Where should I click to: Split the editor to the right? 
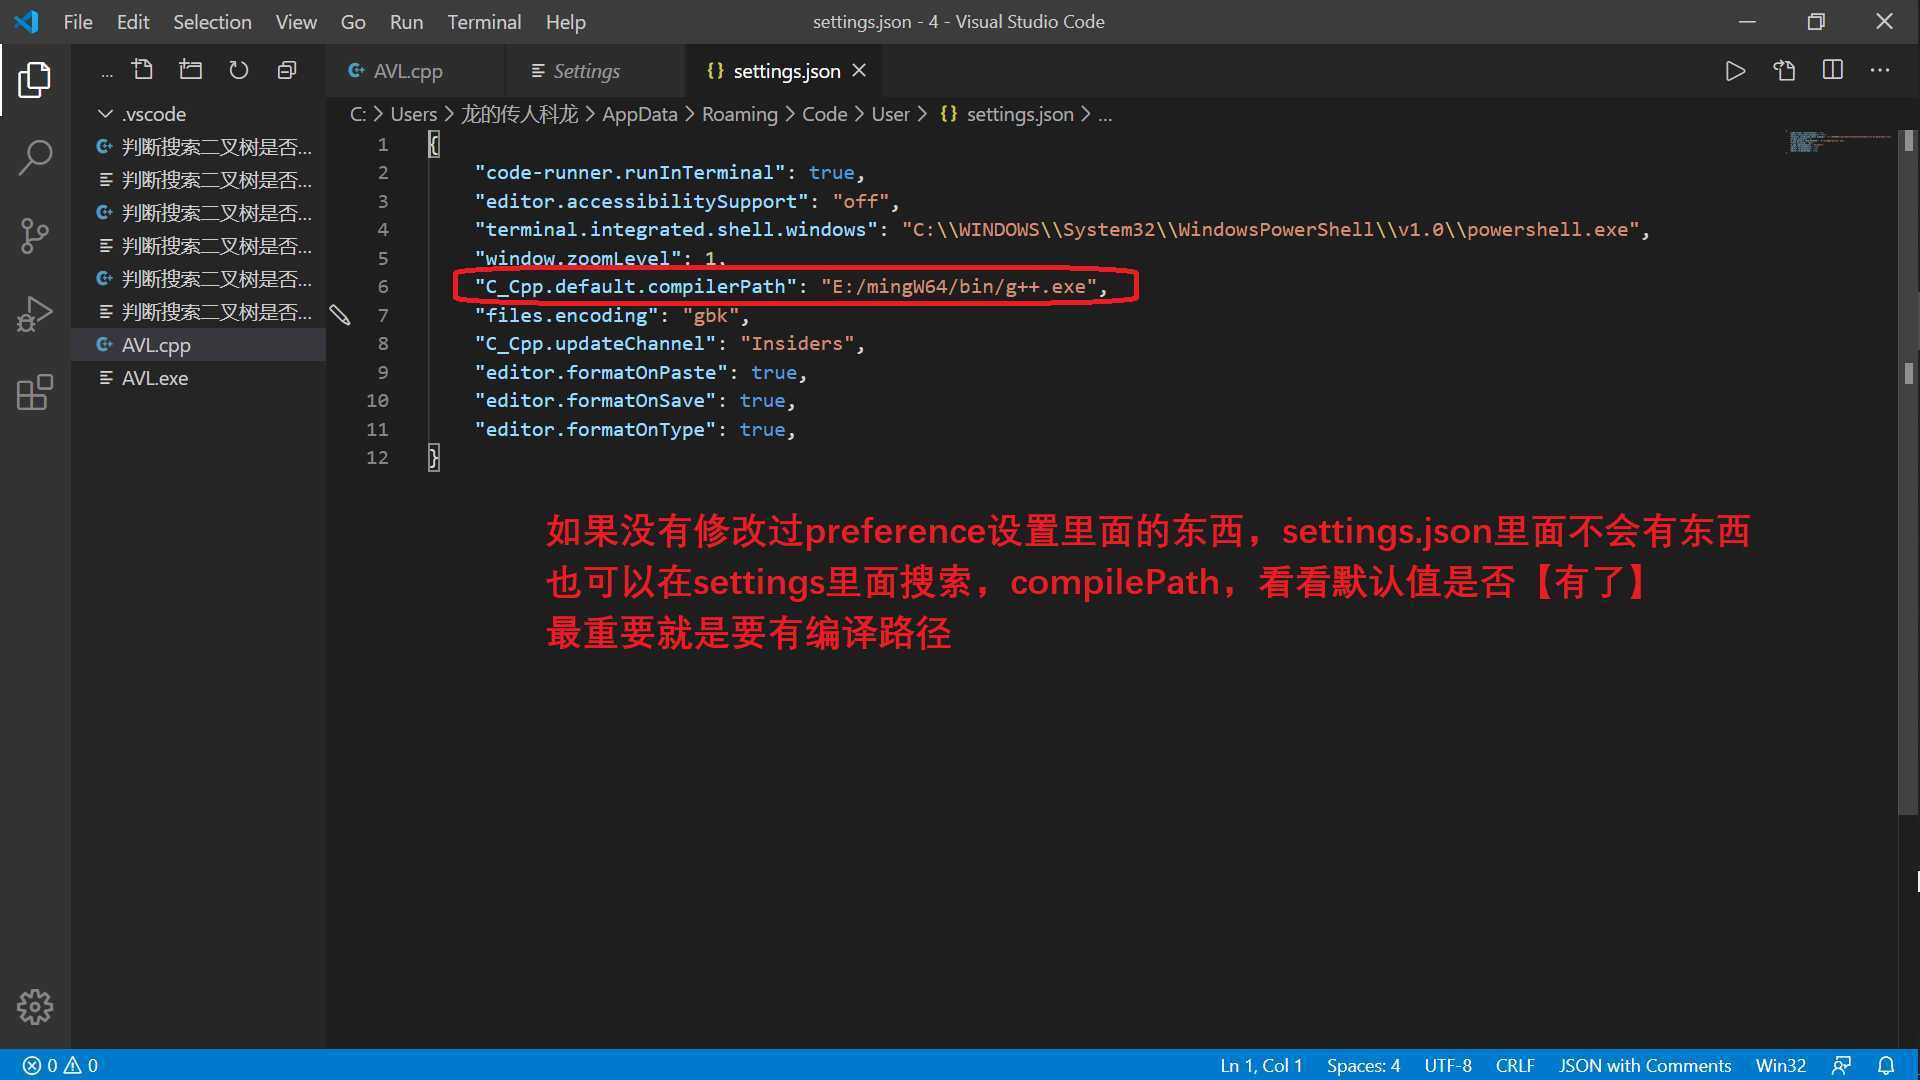pyautogui.click(x=1832, y=71)
